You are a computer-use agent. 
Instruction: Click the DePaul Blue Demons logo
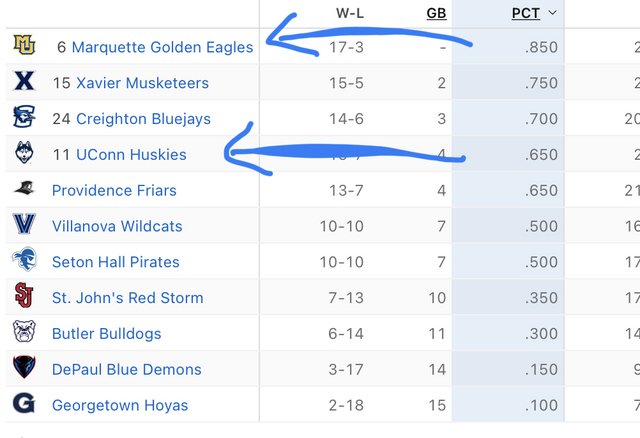24,367
